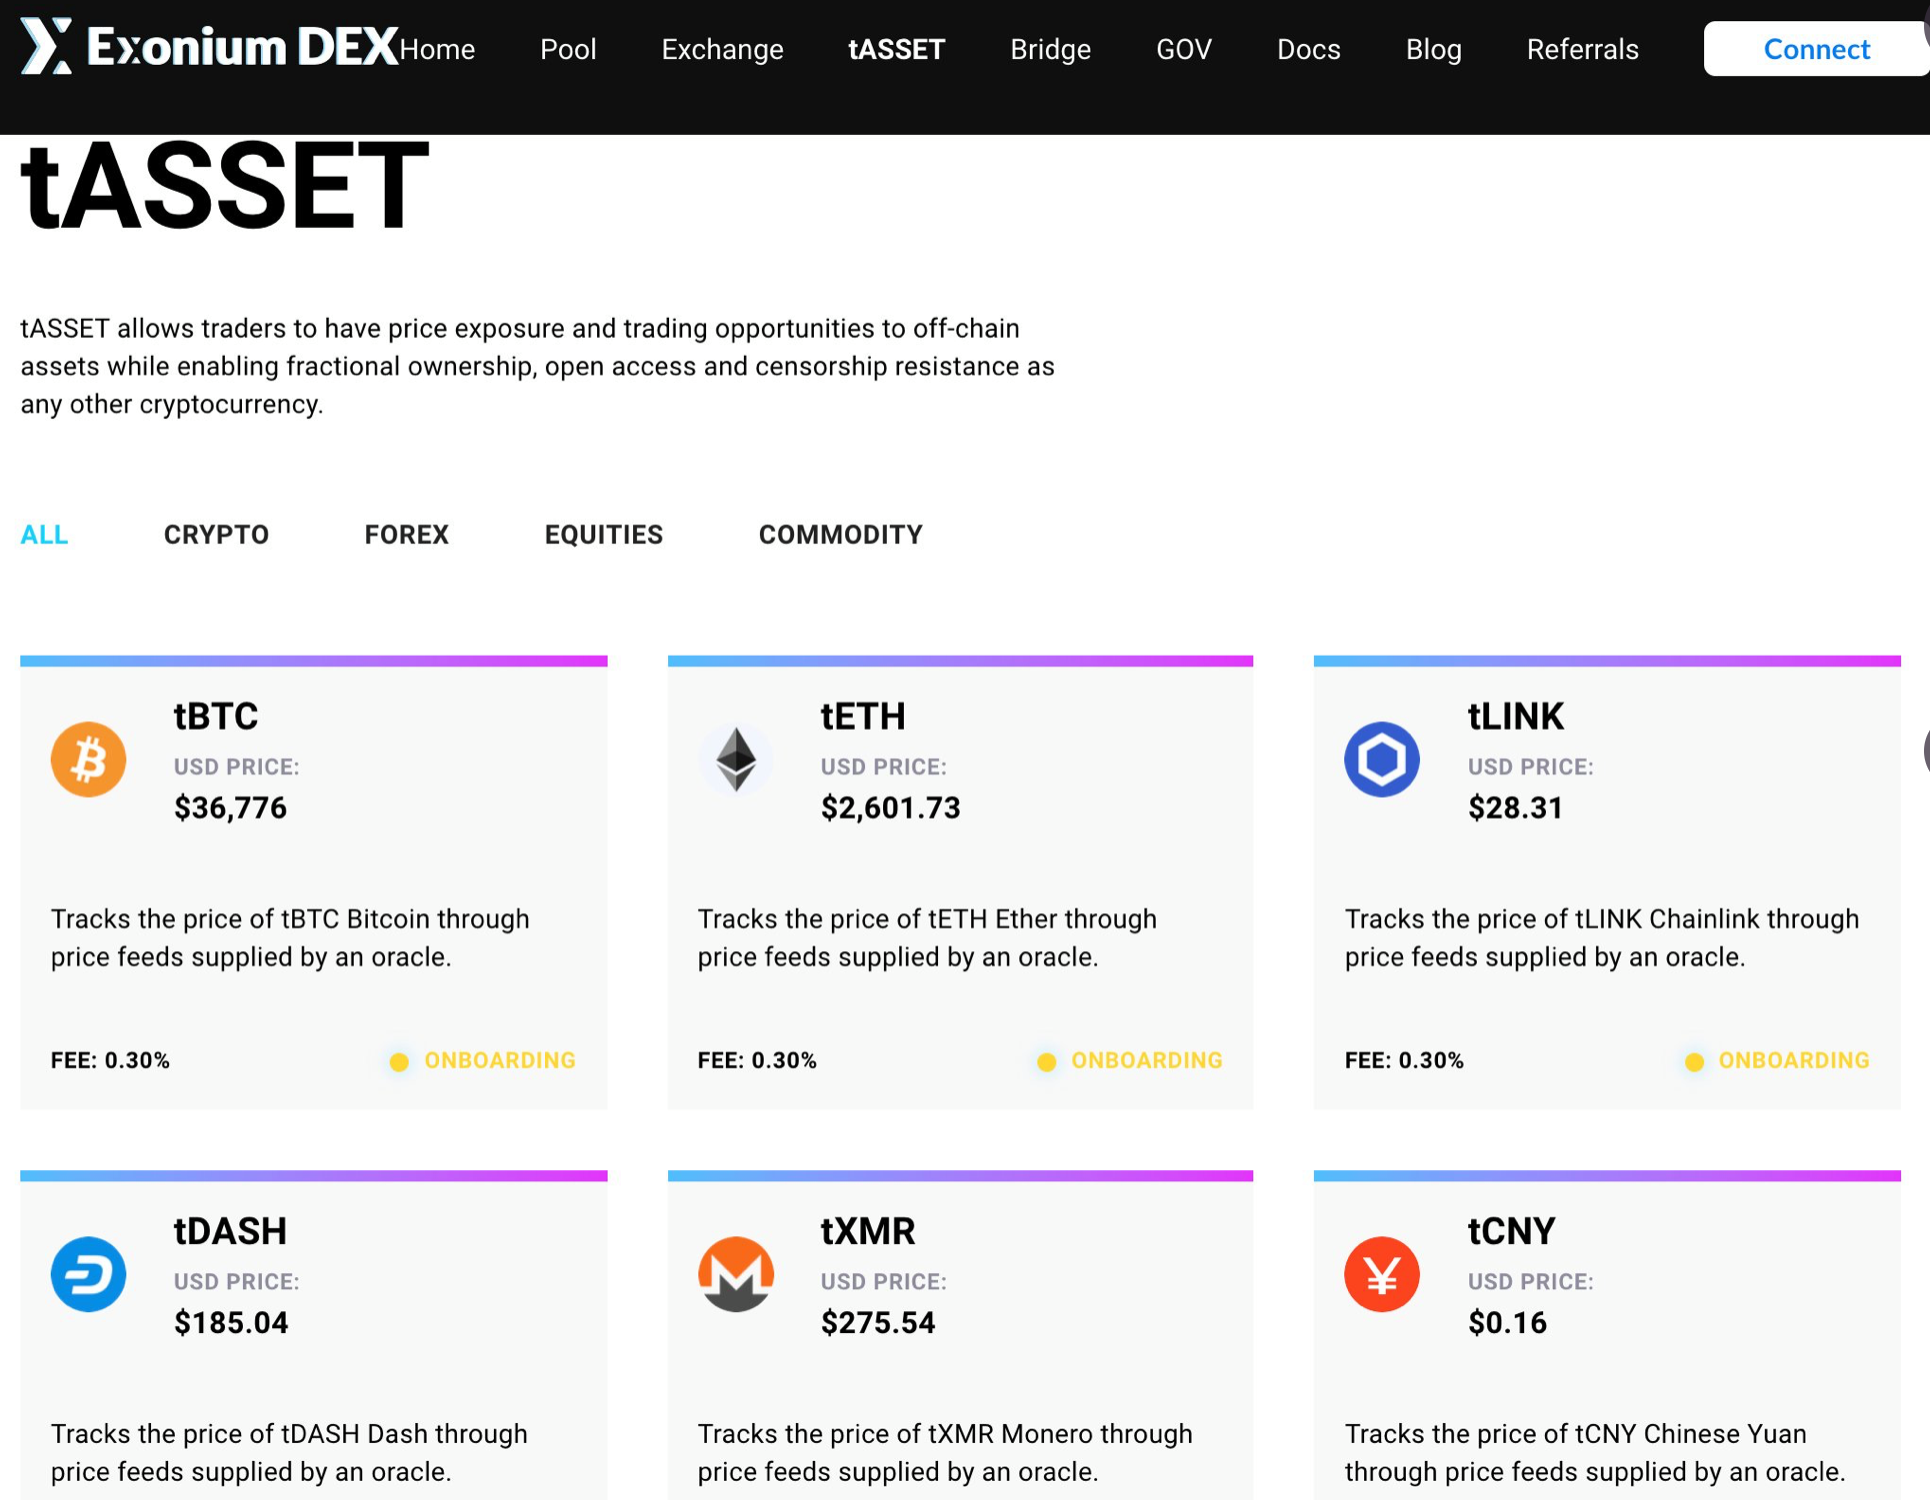Screen dimensions: 1930x1500
Task: Click the $0.16 tCNY price
Action: point(1507,1322)
